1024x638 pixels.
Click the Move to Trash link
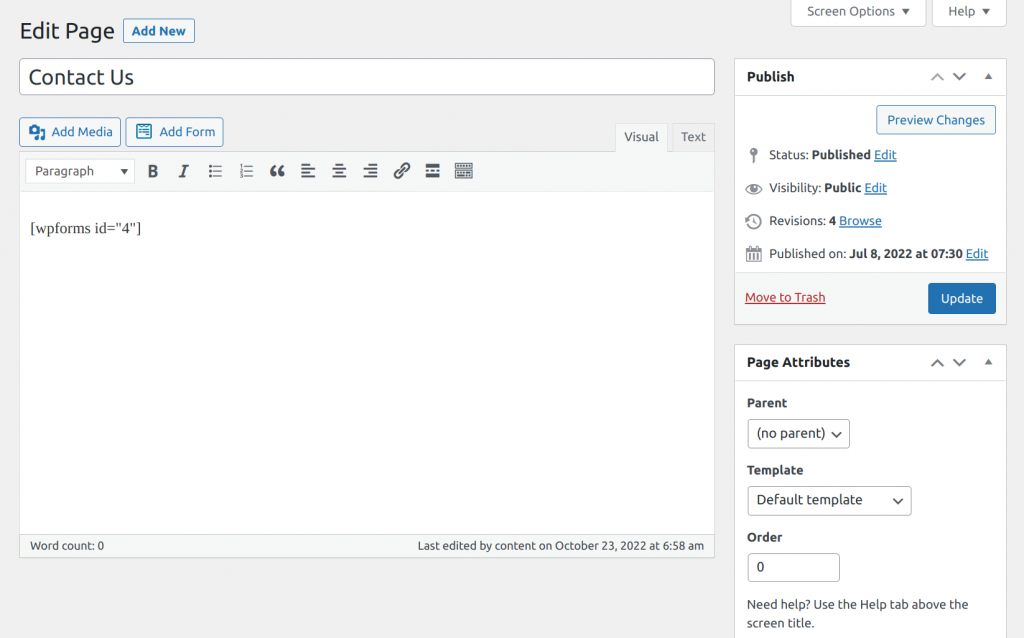(x=785, y=298)
